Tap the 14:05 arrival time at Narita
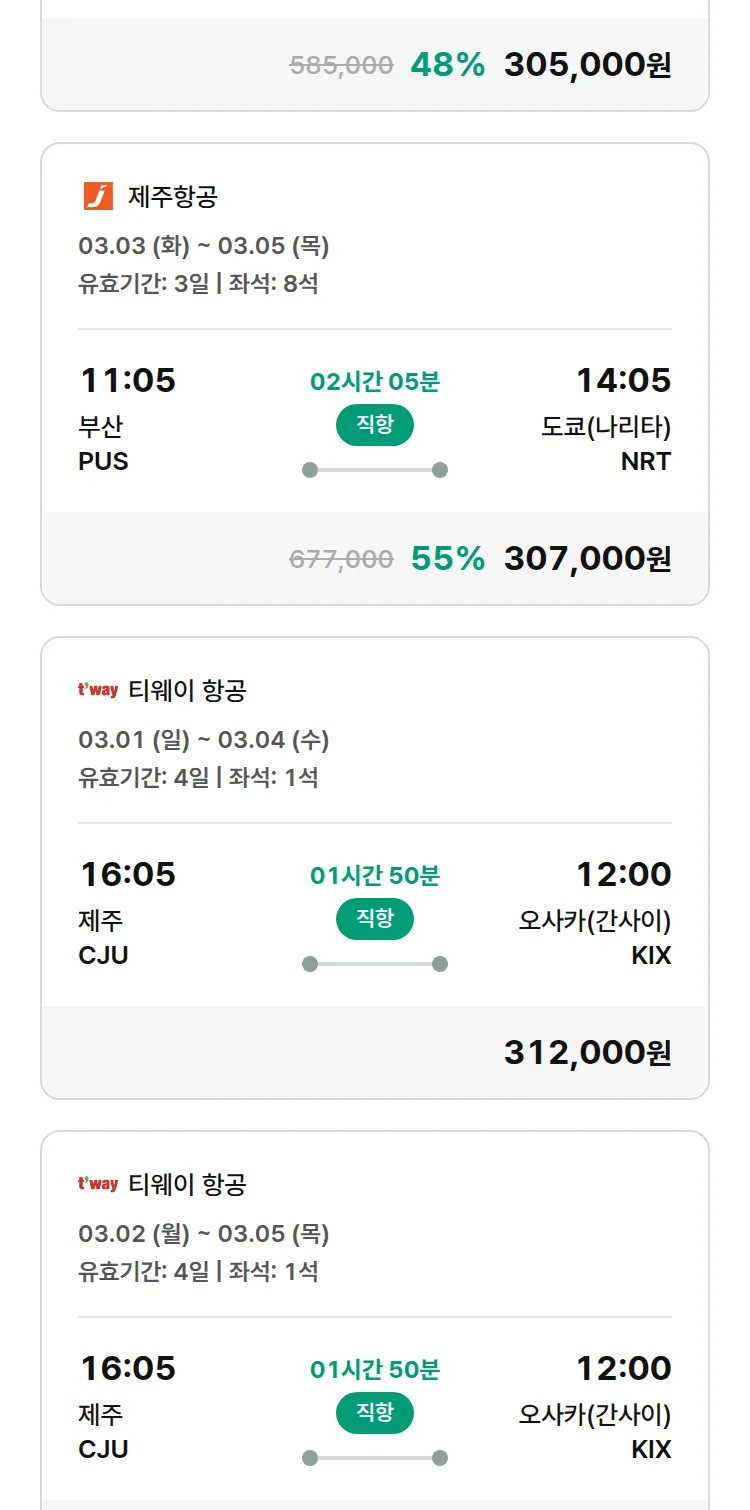Viewport: 750px width, 1510px height. (x=623, y=381)
